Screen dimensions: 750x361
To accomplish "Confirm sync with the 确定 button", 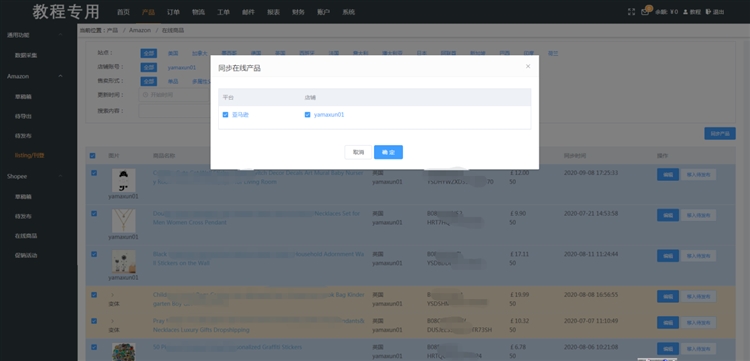I will click(388, 152).
